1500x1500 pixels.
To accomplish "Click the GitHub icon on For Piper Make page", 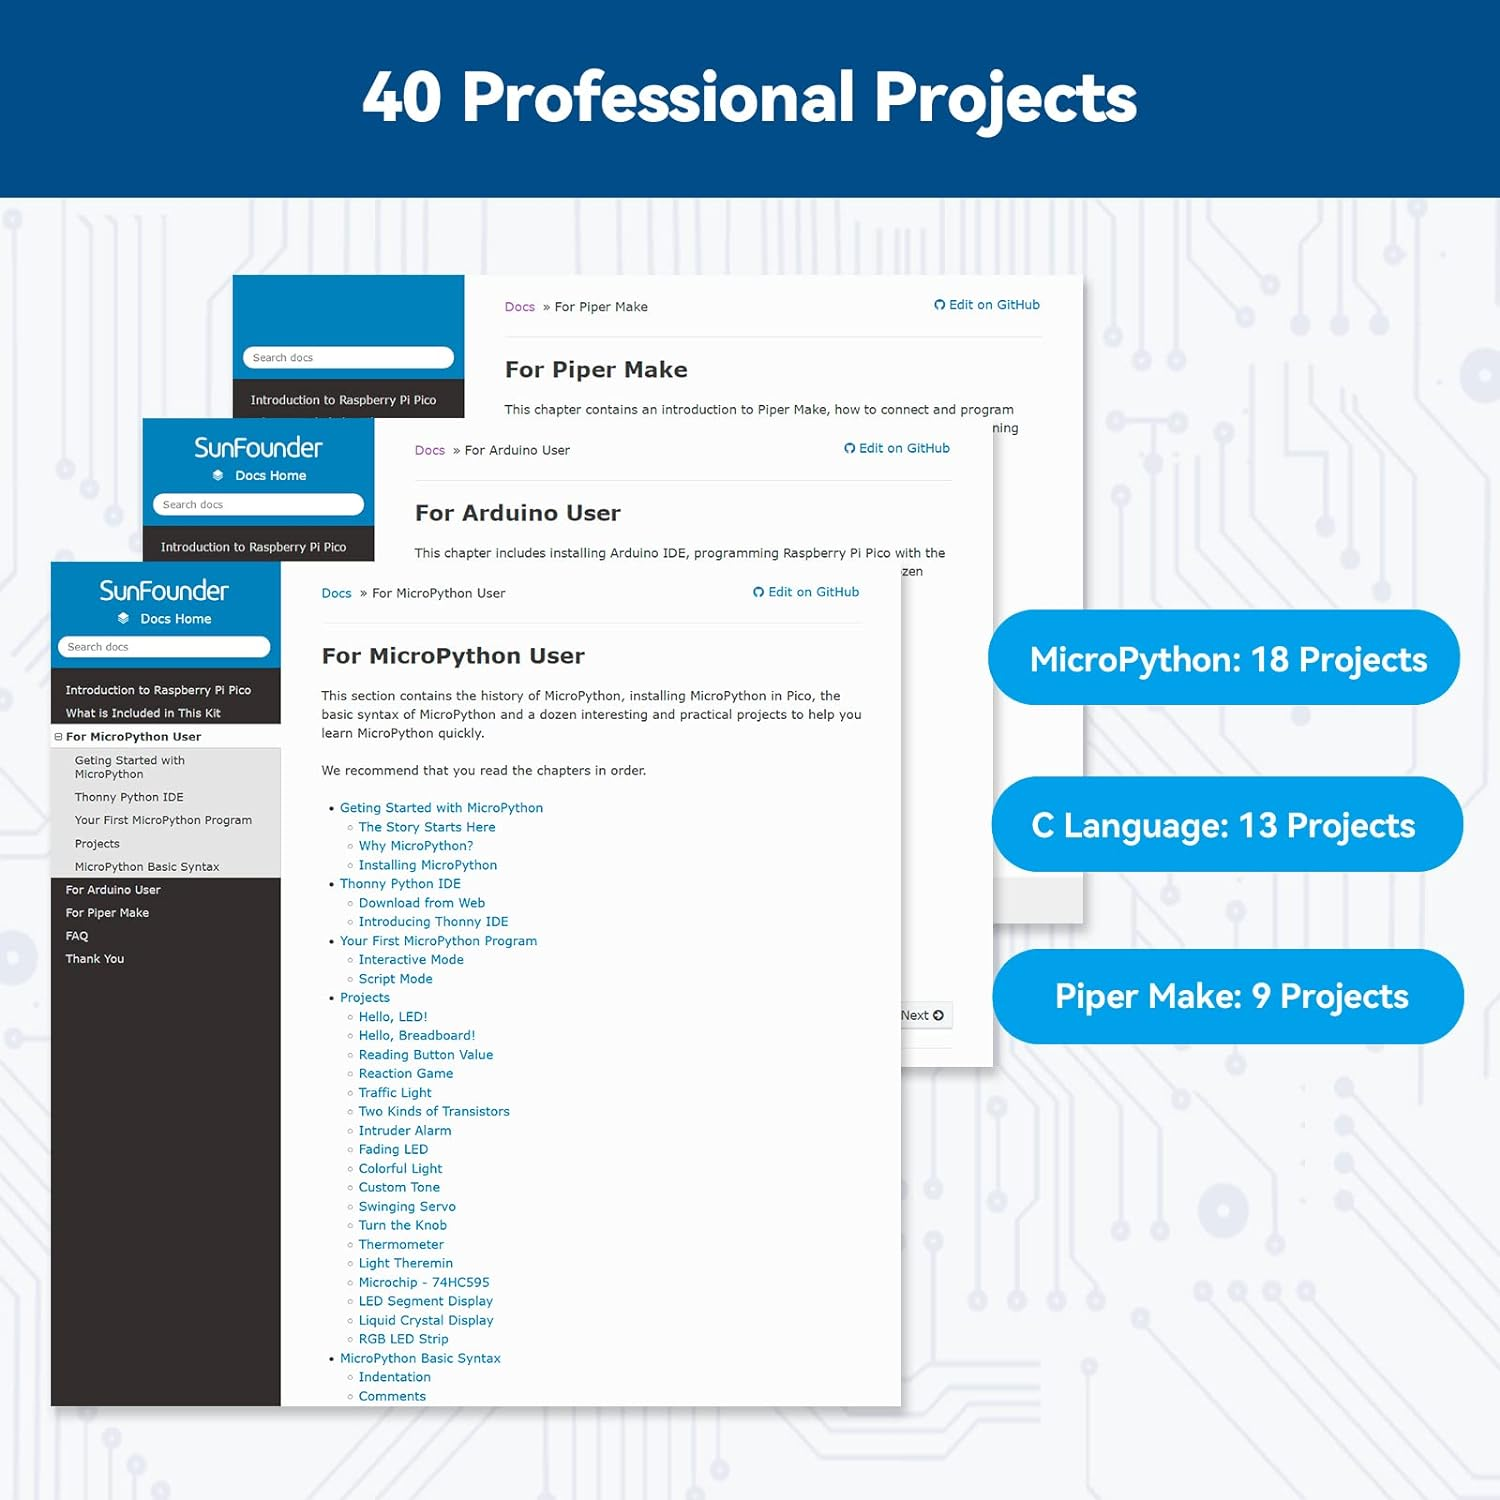I will pos(939,304).
